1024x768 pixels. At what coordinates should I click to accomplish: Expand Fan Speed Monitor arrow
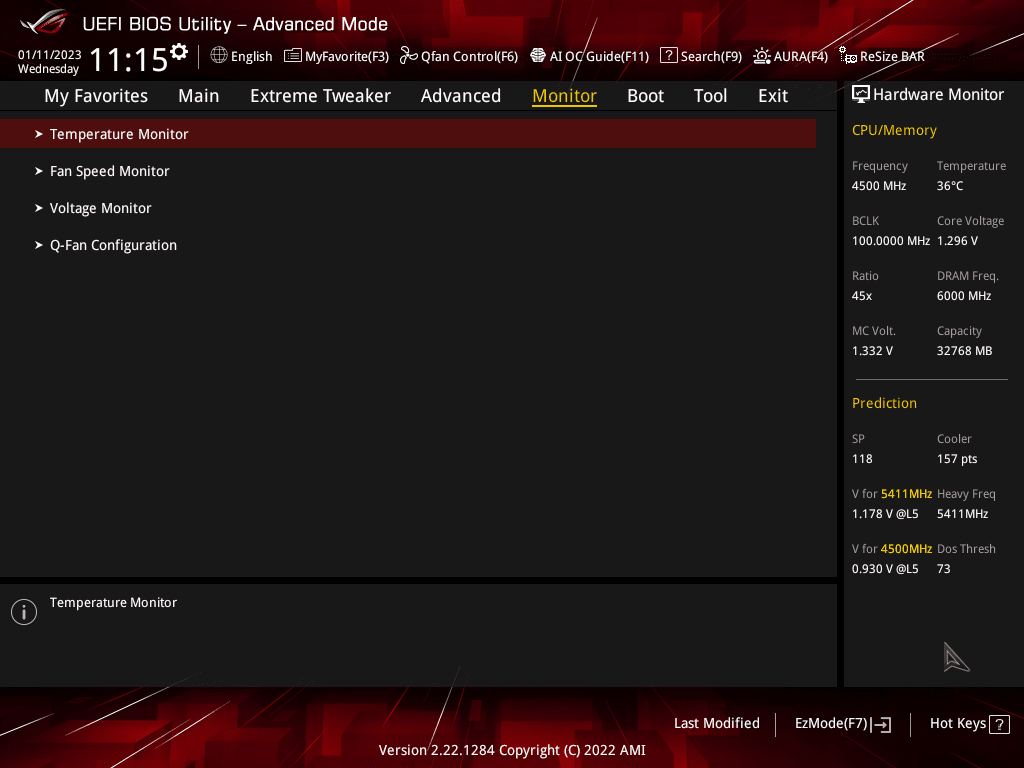(x=39, y=171)
